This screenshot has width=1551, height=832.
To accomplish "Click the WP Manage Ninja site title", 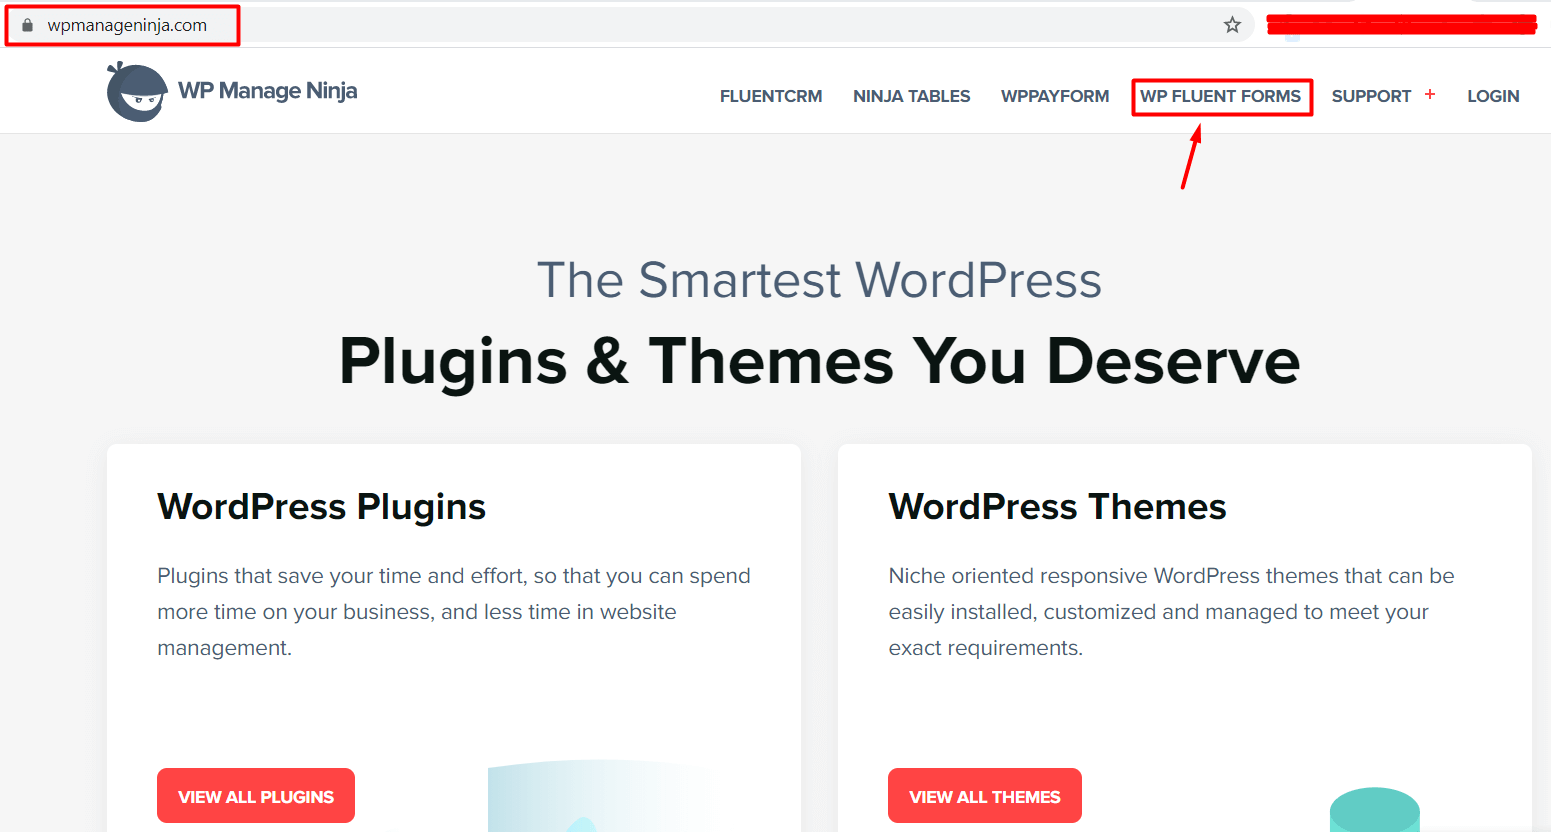I will 267,91.
